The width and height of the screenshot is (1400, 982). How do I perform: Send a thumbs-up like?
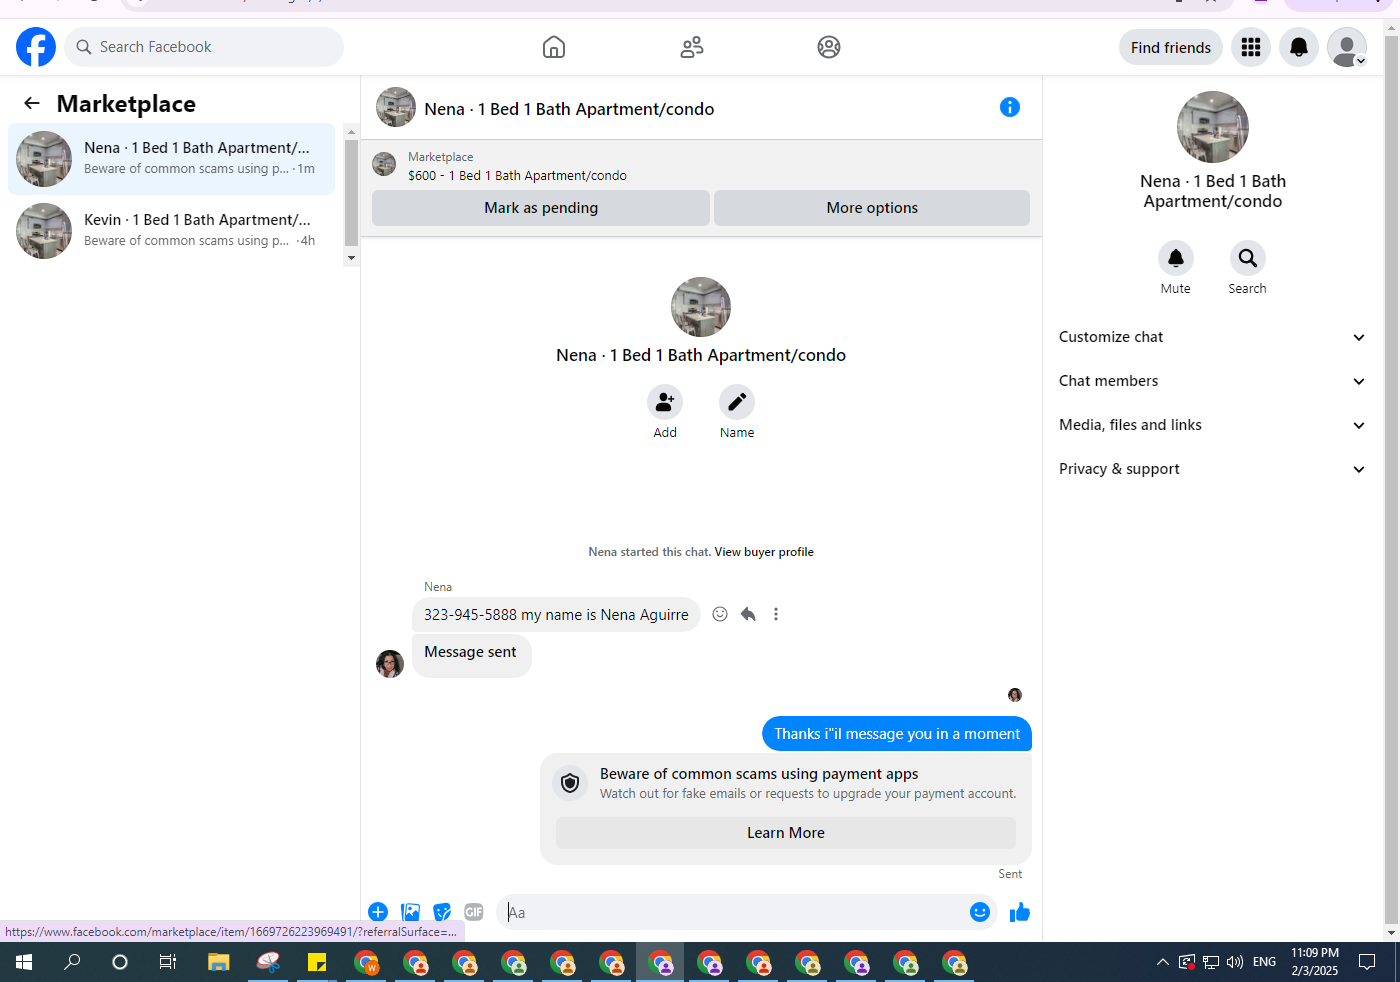pyautogui.click(x=1020, y=912)
